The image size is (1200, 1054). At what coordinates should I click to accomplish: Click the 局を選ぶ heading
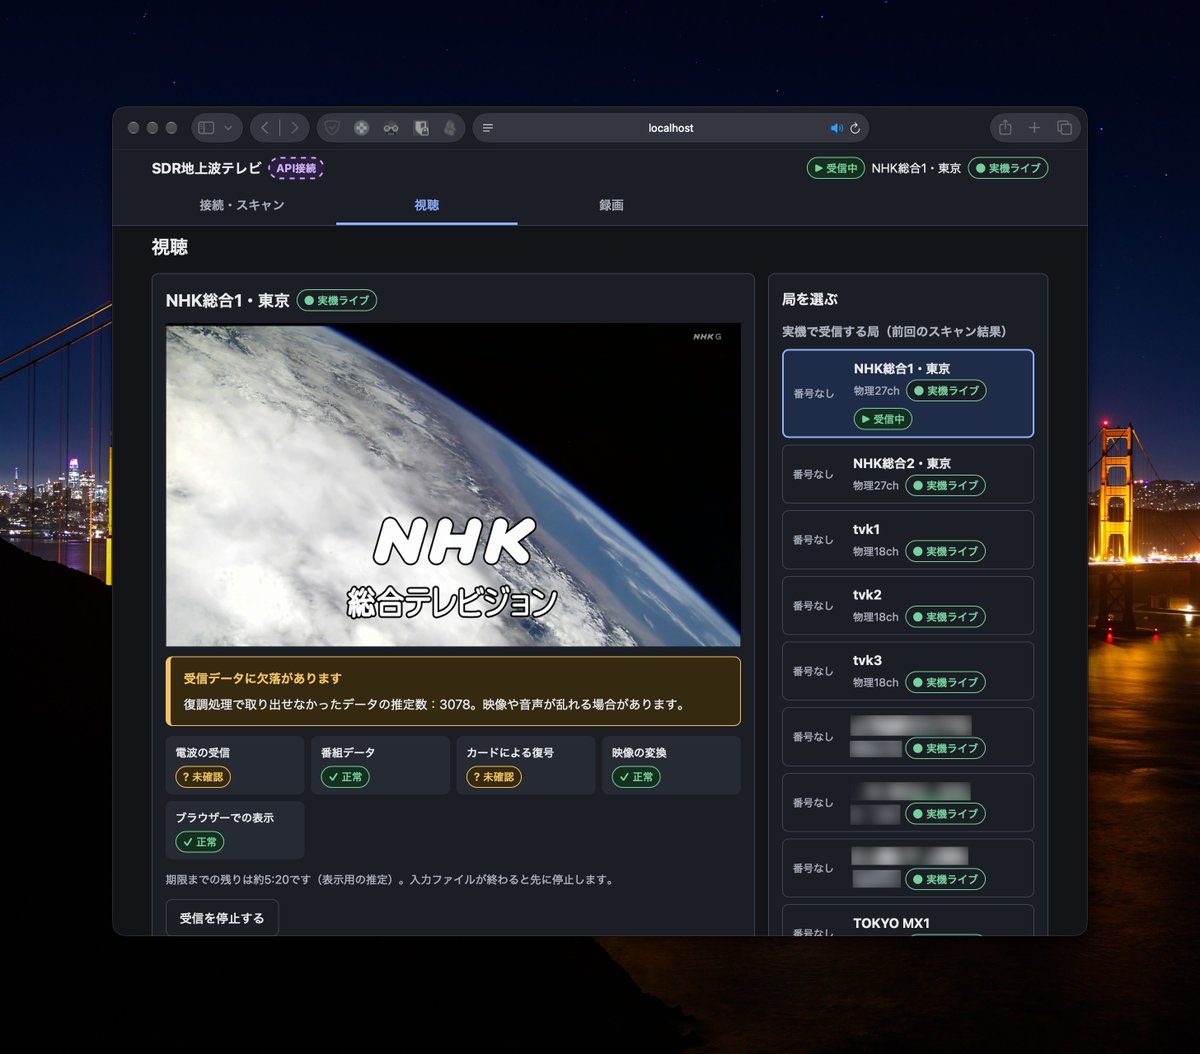click(810, 299)
